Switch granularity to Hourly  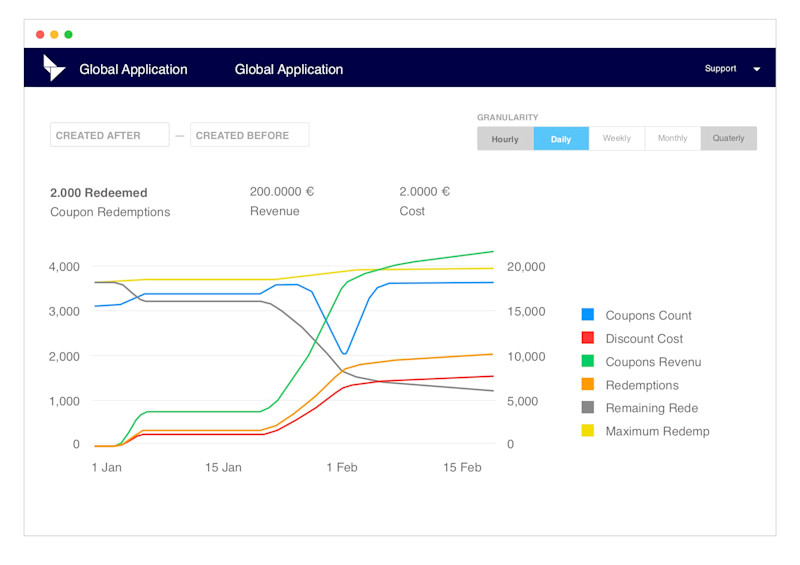coord(505,139)
